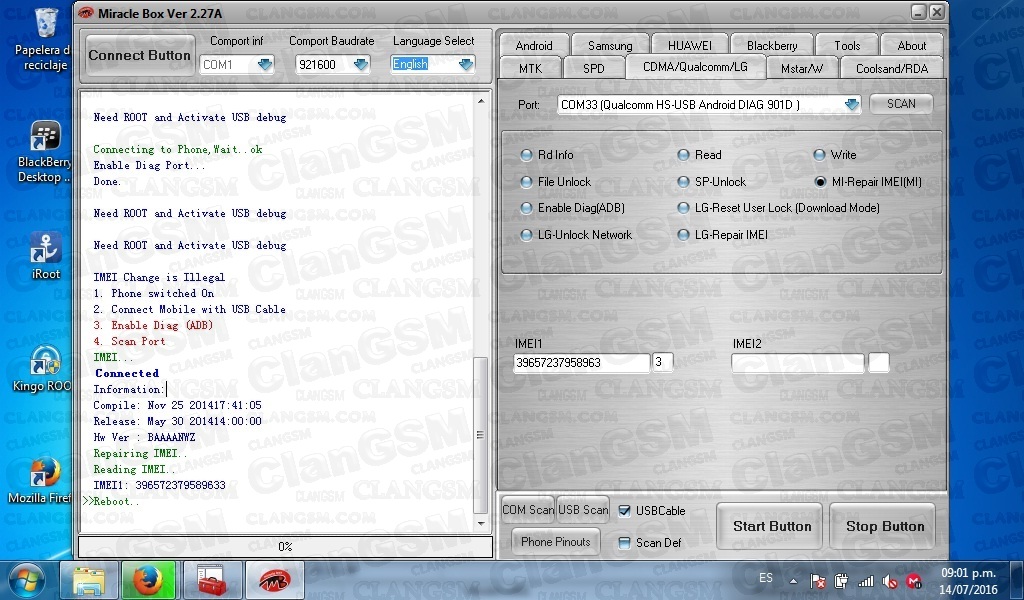
Task: Switch to the SPD tab
Action: [594, 69]
